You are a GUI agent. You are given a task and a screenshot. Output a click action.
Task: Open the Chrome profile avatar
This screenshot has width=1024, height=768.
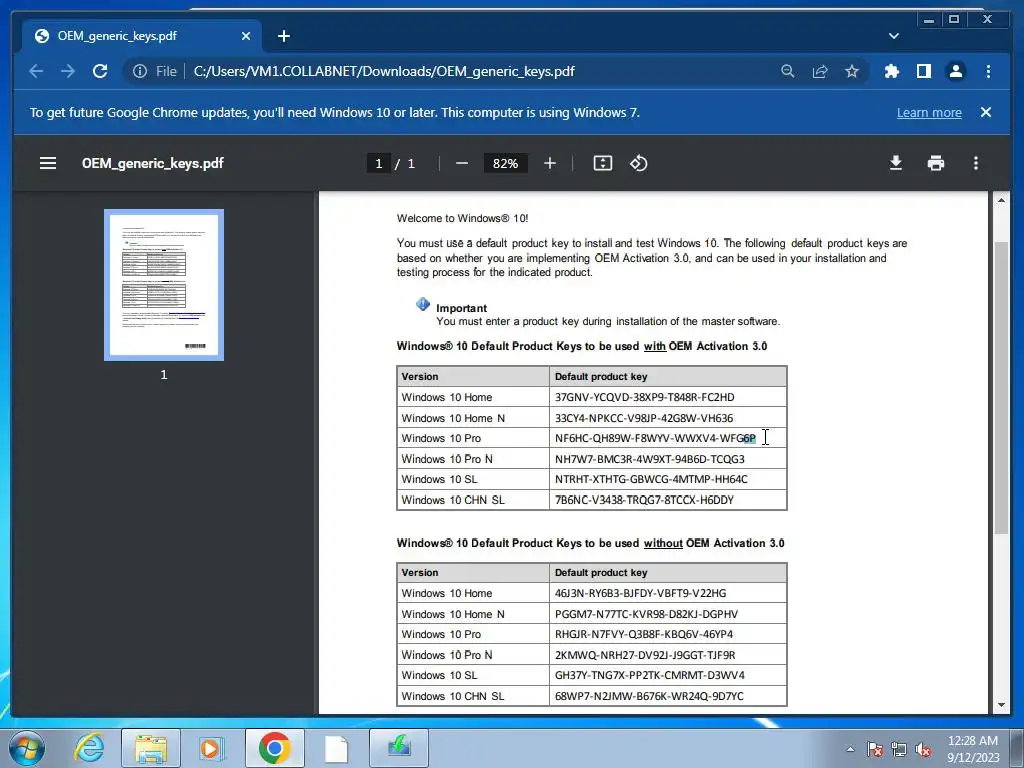[x=955, y=71]
